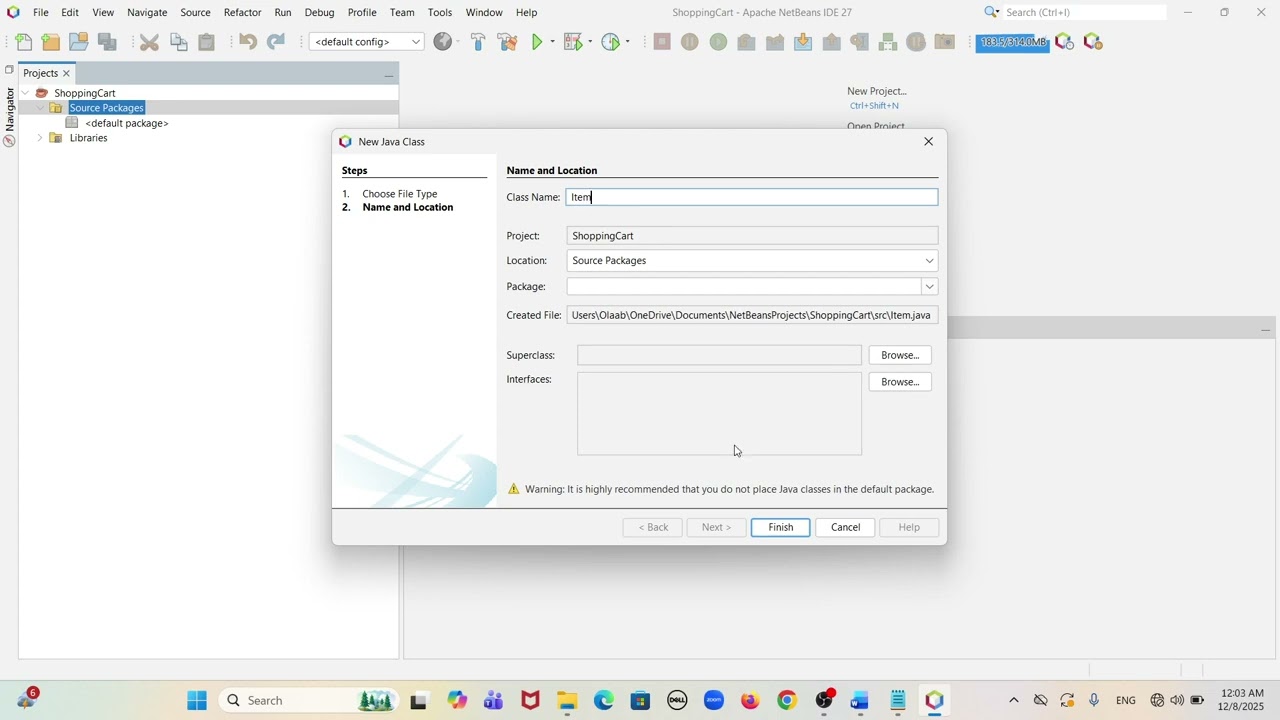Collapse the ShoppingCart project node
The image size is (1280, 720).
click(25, 93)
